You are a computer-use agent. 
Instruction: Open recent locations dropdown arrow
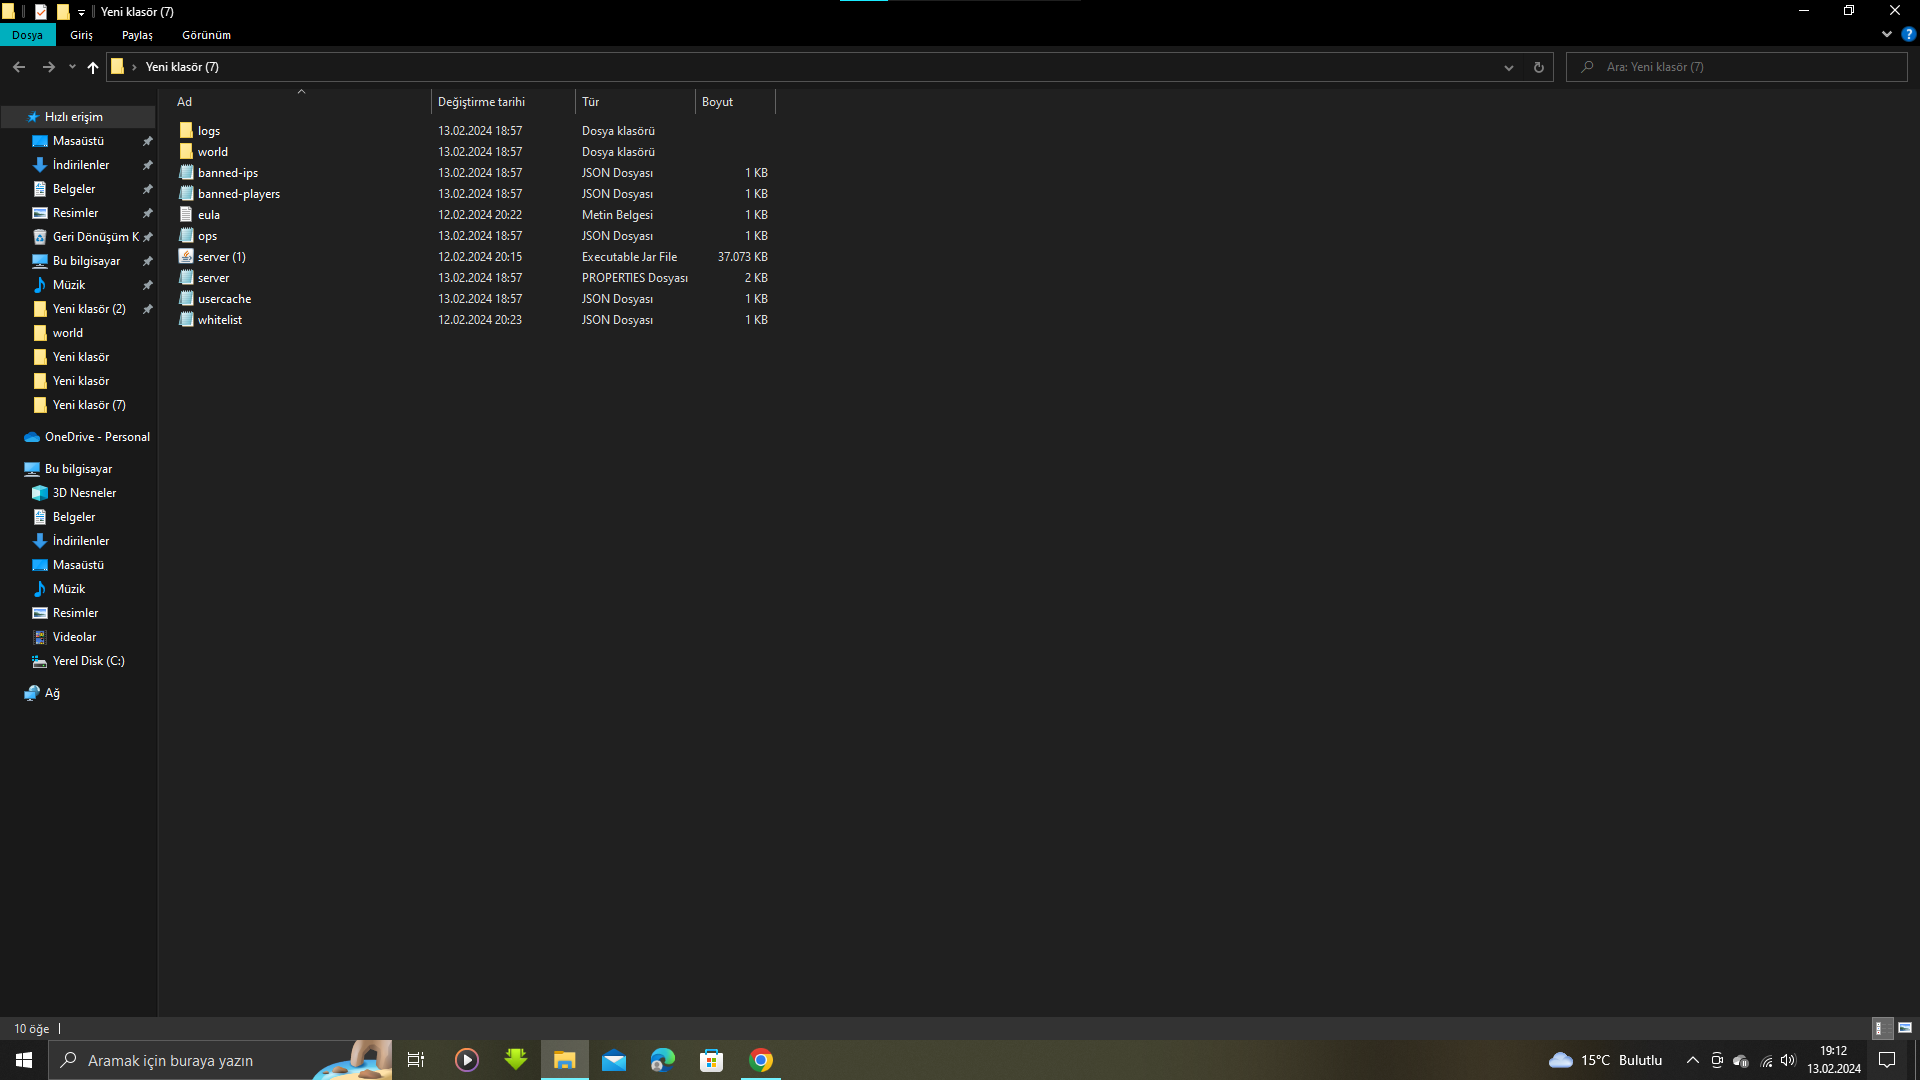pos(72,67)
